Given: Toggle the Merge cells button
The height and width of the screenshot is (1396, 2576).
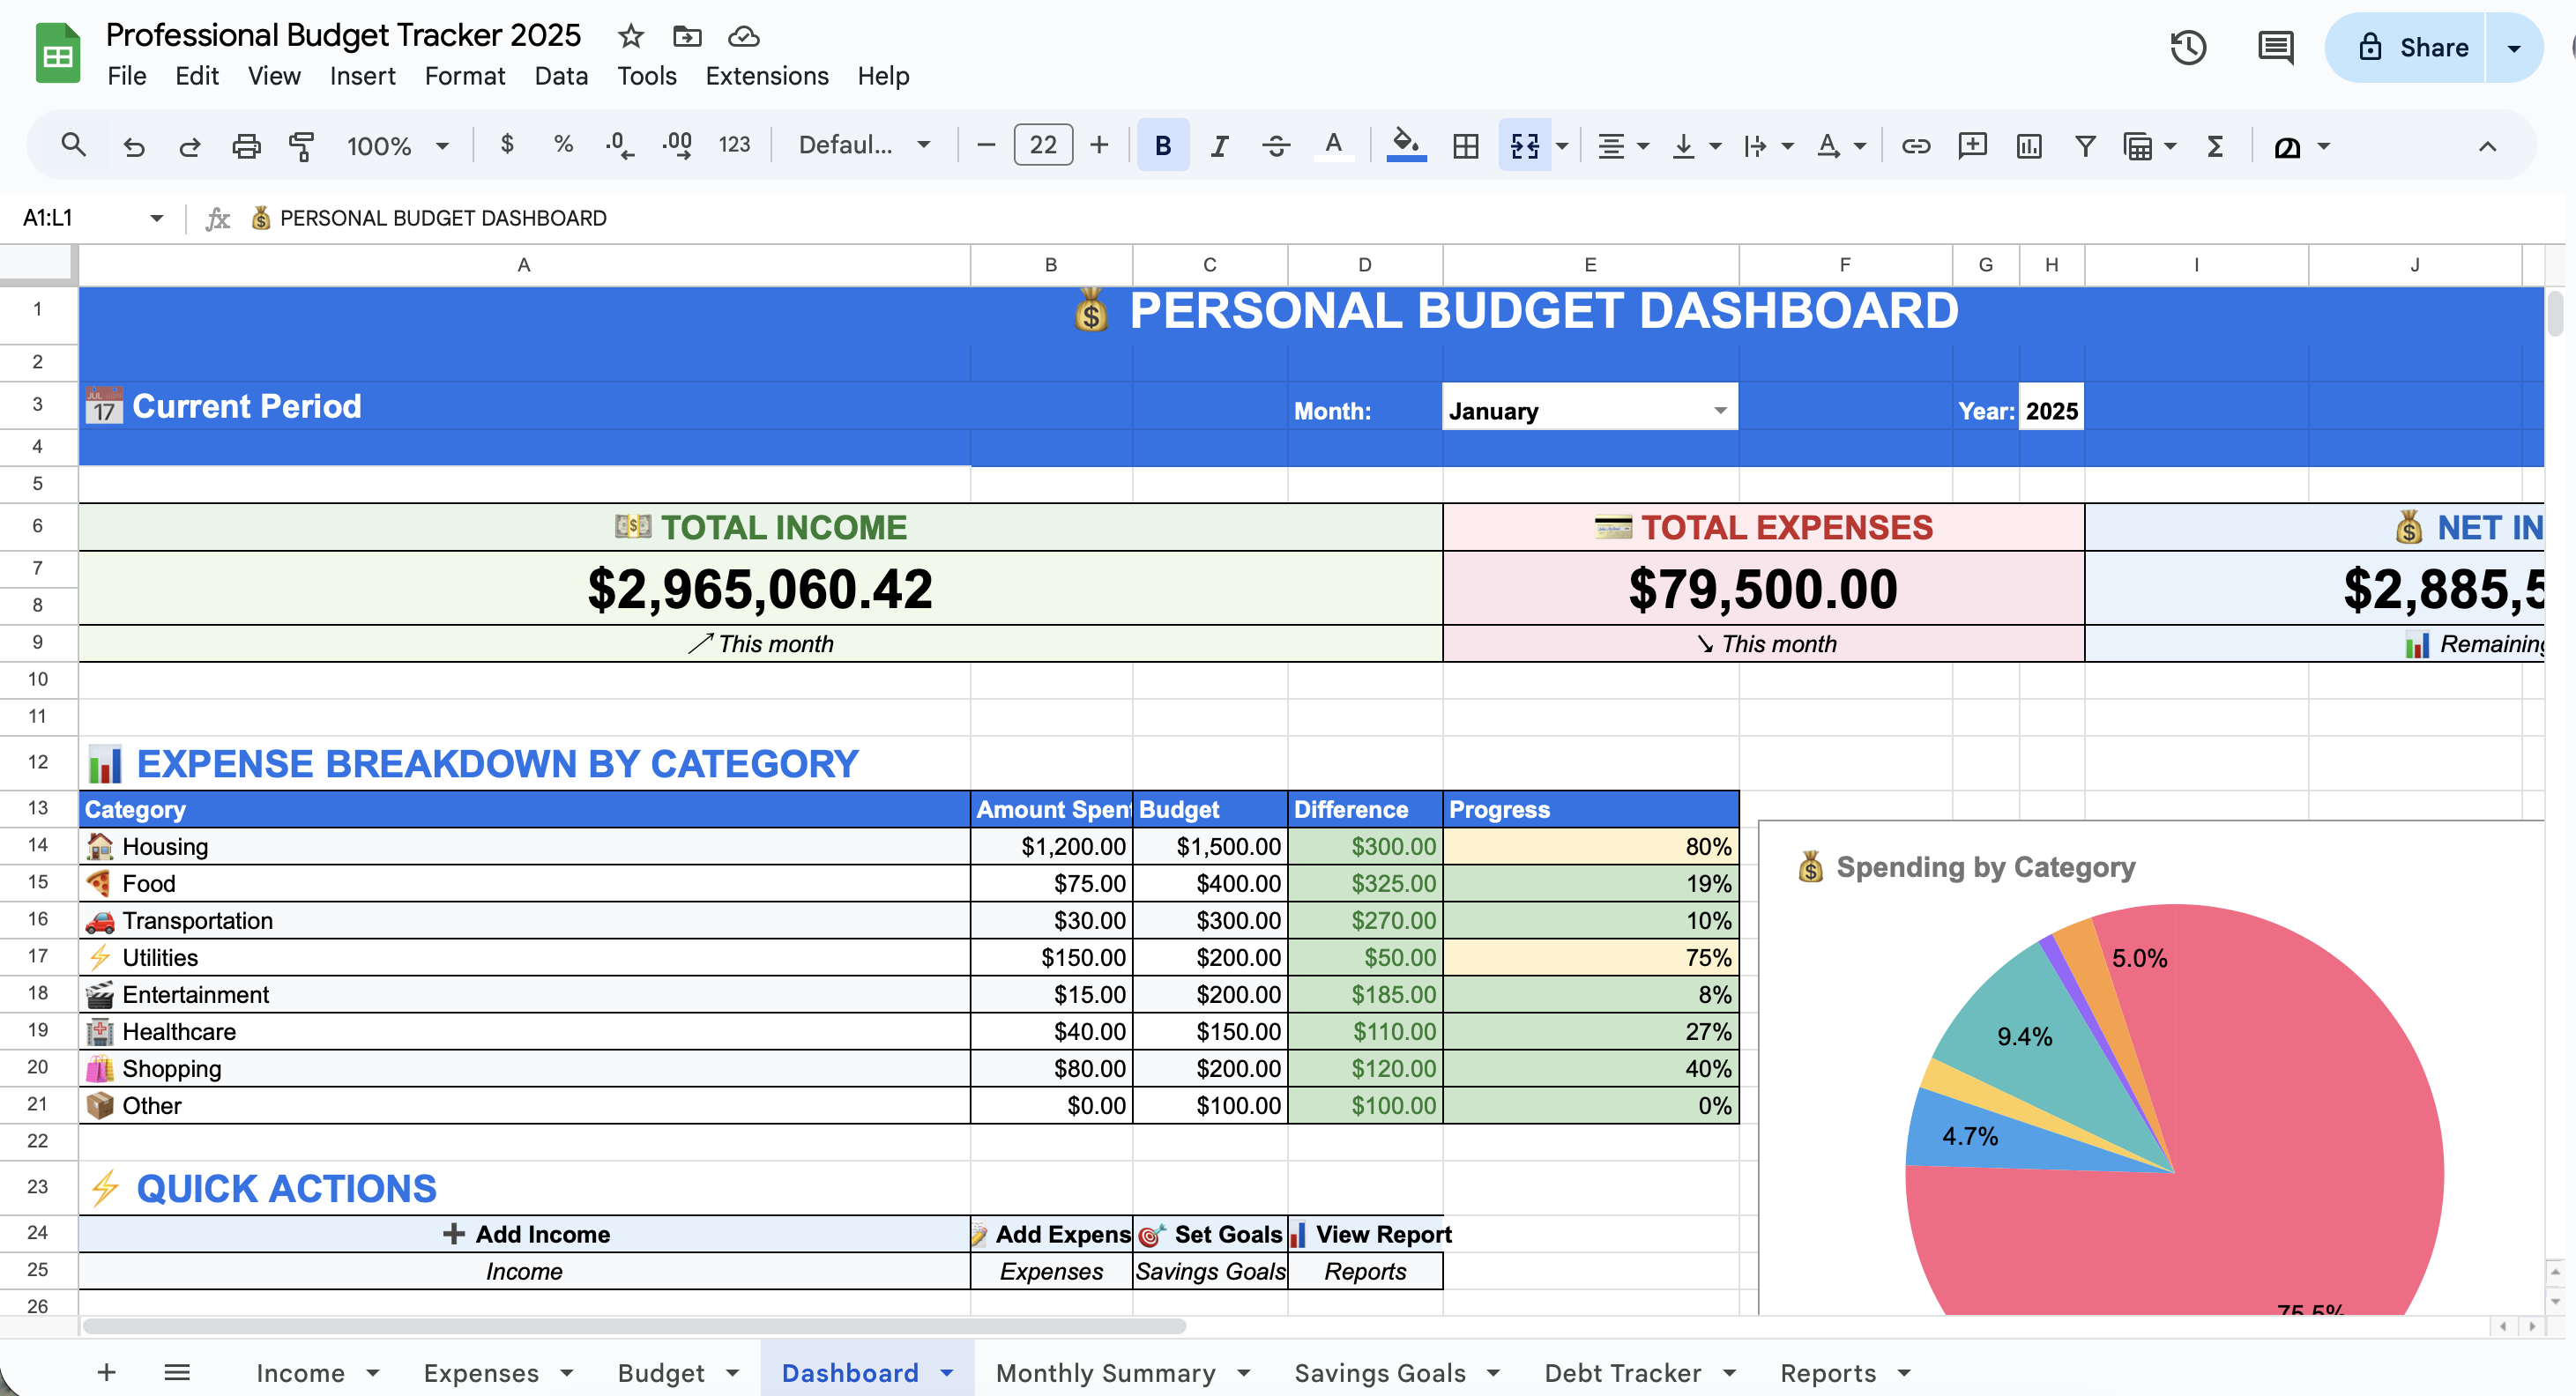Looking at the screenshot, I should point(1524,146).
